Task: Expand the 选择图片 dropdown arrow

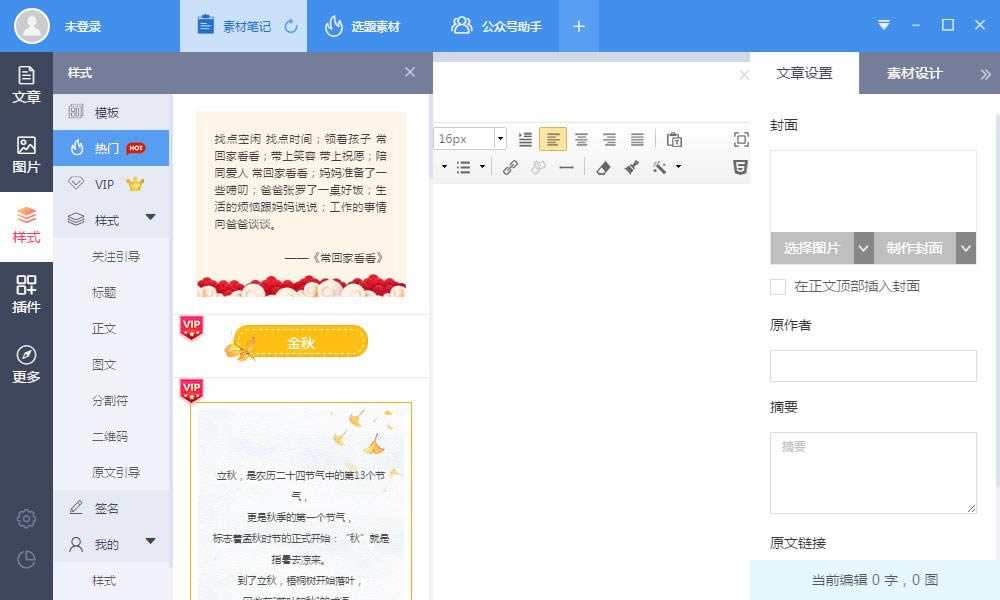Action: click(864, 248)
